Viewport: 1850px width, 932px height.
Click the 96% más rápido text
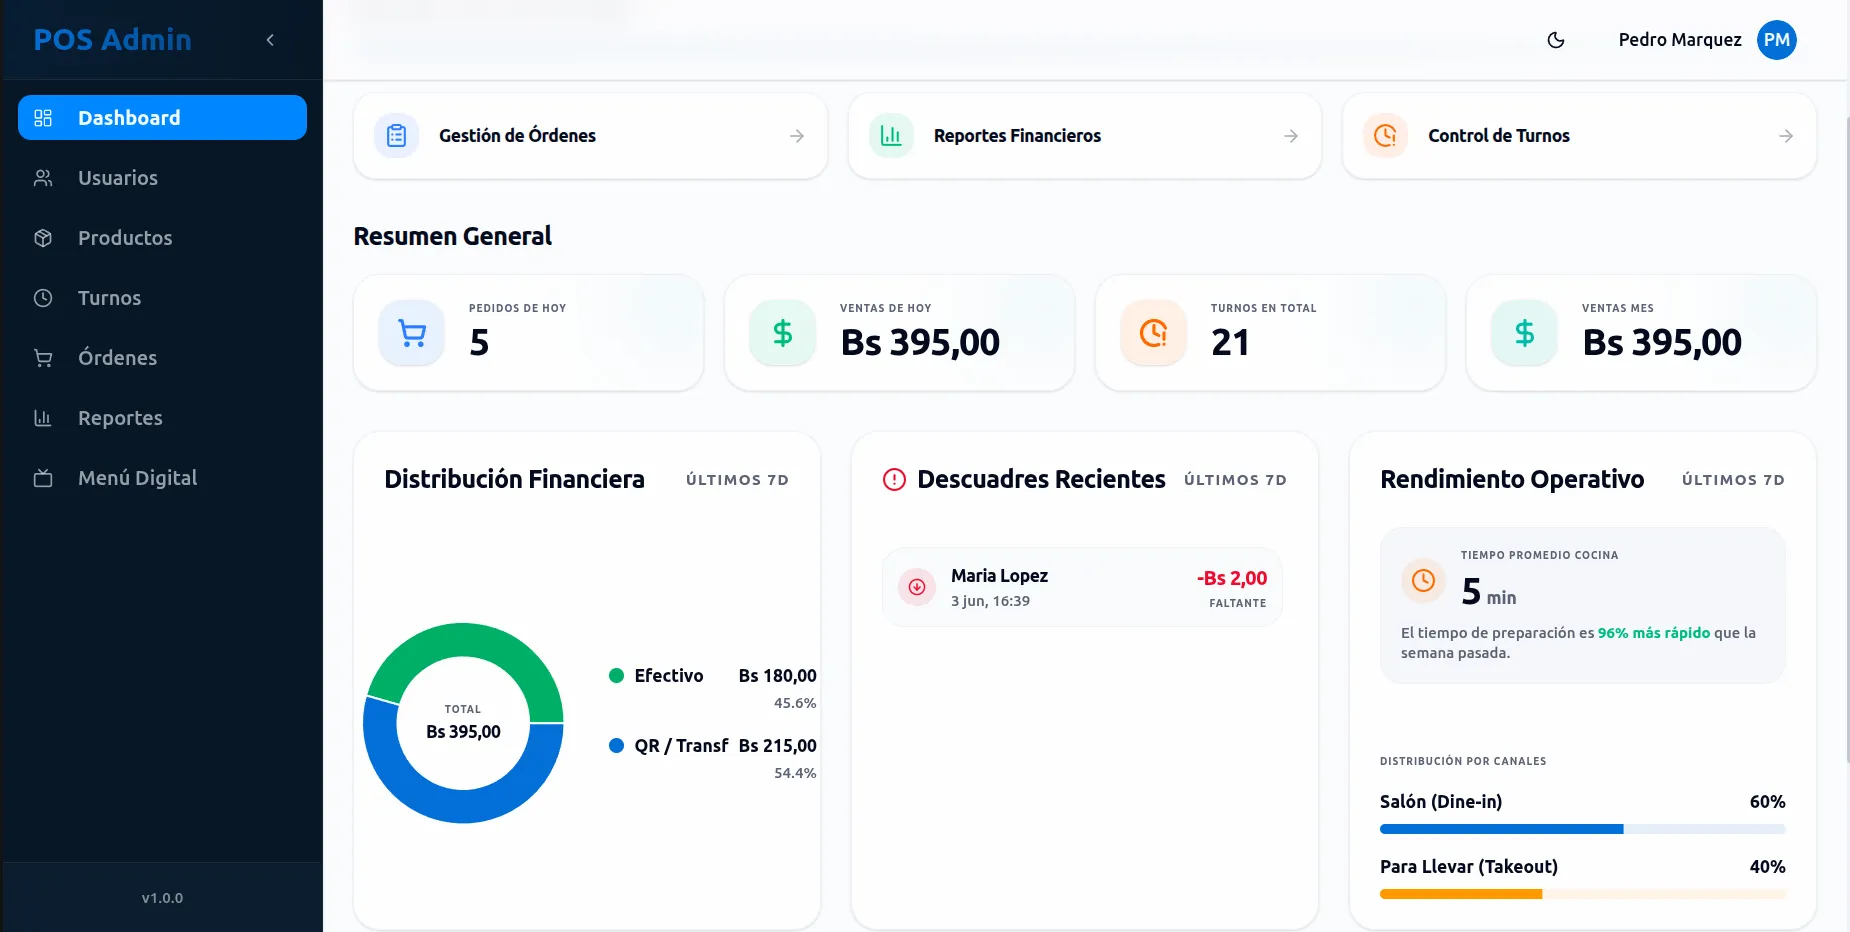point(1654,633)
